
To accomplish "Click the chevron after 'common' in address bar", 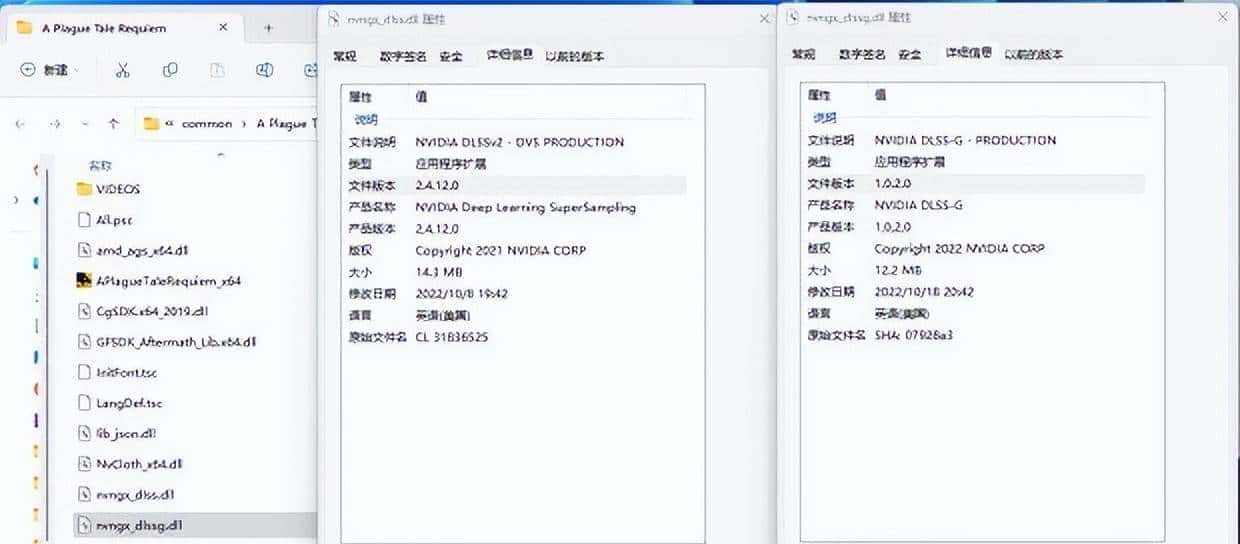I will [x=243, y=124].
